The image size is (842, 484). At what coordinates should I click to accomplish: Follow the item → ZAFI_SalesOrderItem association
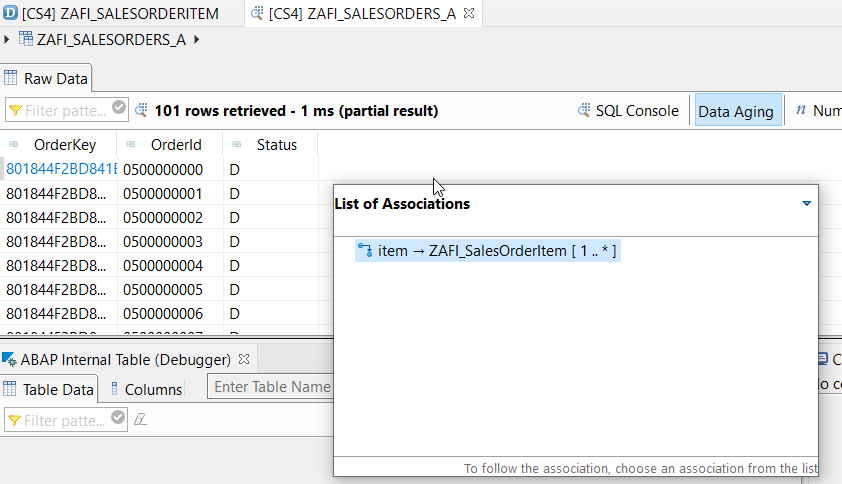488,251
